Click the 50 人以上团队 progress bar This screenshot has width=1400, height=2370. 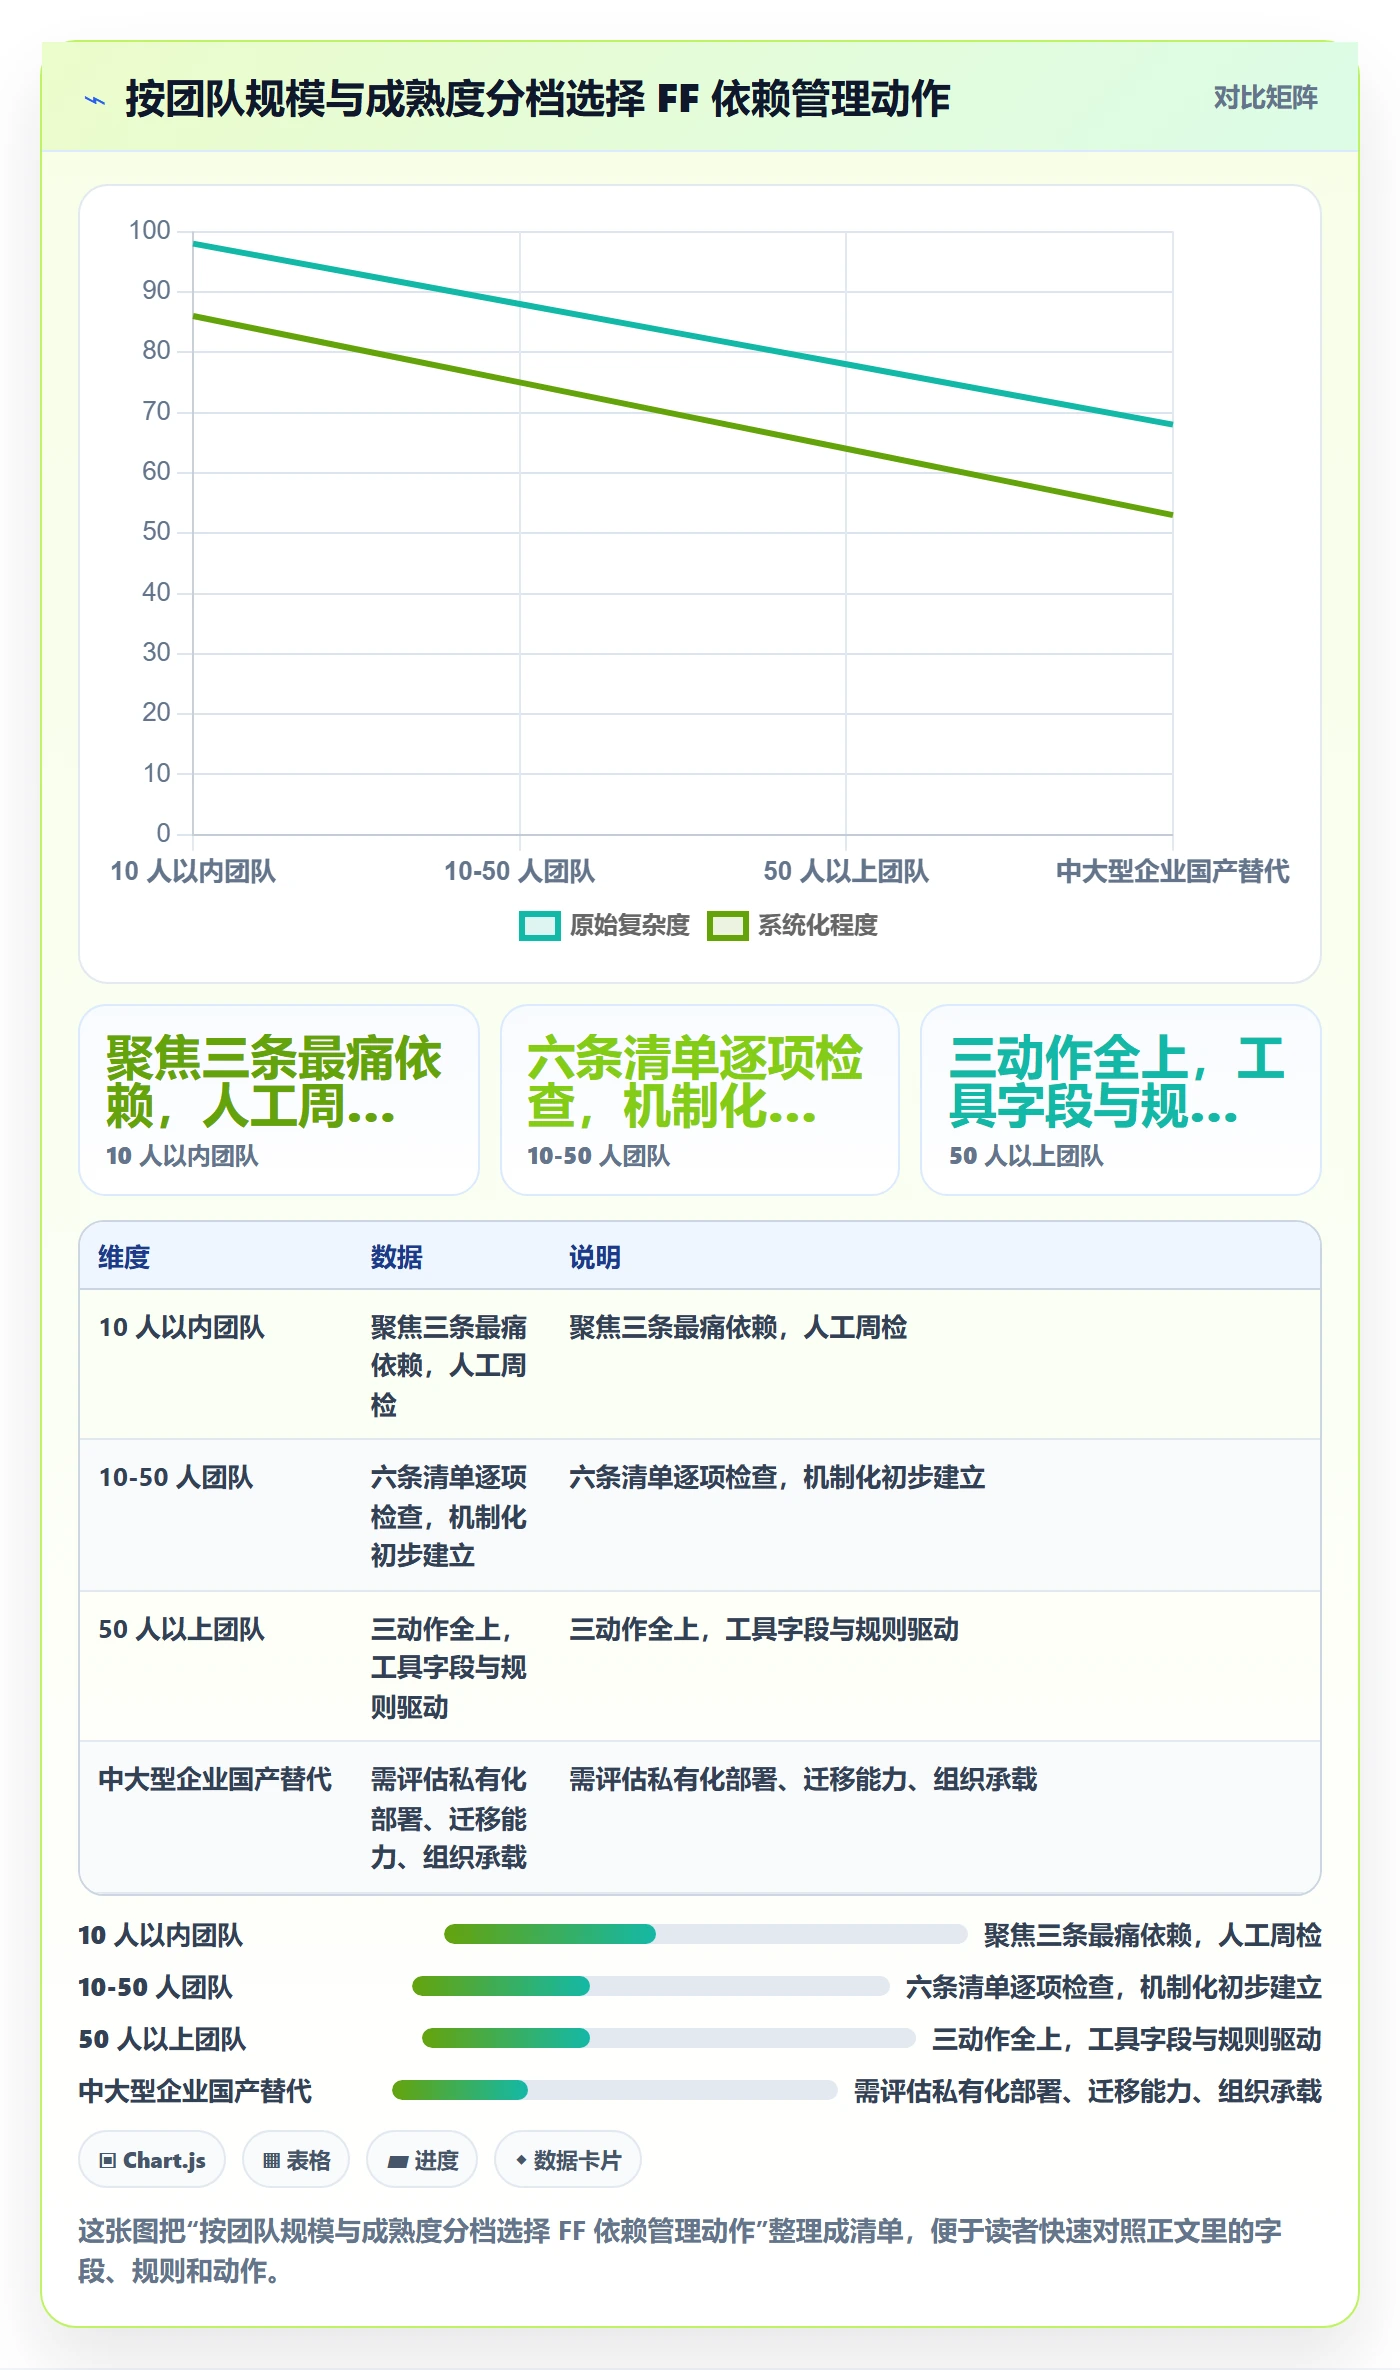click(668, 2038)
